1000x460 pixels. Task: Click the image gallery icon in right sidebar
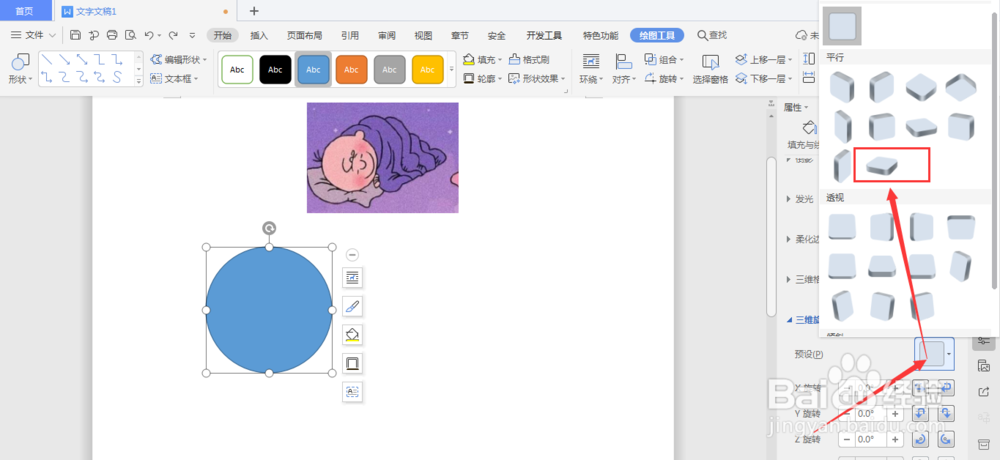(x=983, y=366)
